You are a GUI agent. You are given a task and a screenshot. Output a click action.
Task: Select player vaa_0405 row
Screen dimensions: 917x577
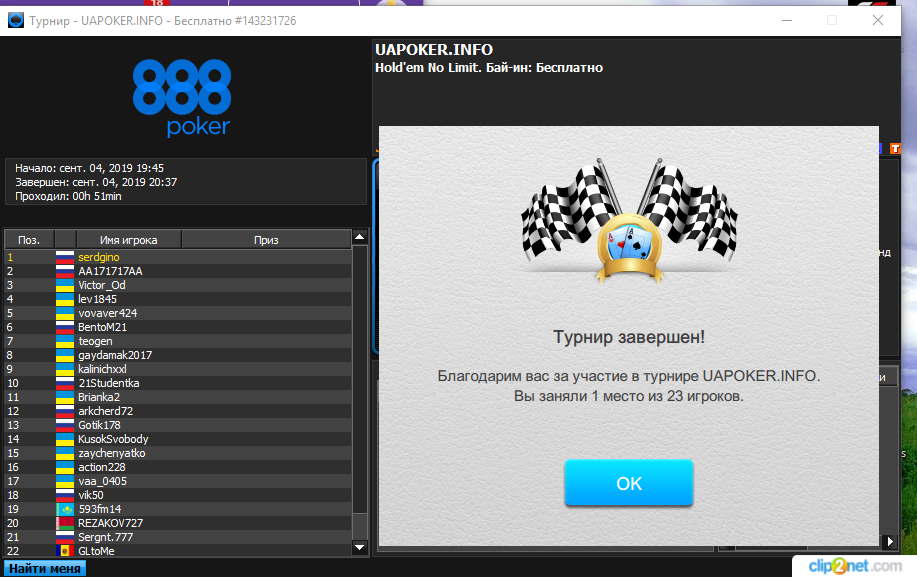pos(178,482)
